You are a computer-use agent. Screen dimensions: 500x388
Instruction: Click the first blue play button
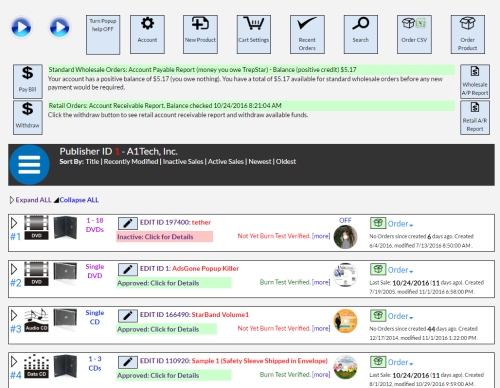click(21, 27)
